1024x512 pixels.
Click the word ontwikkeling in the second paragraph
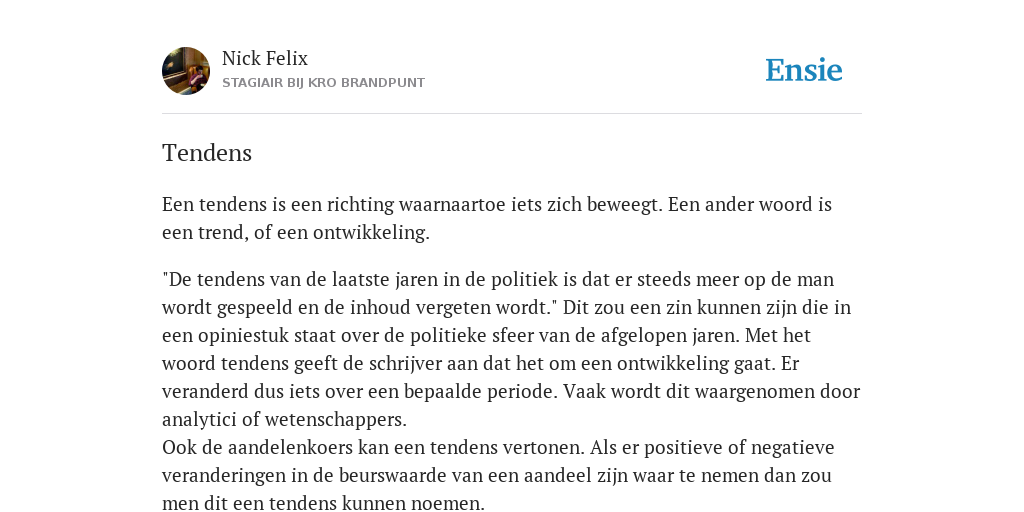[673, 363]
